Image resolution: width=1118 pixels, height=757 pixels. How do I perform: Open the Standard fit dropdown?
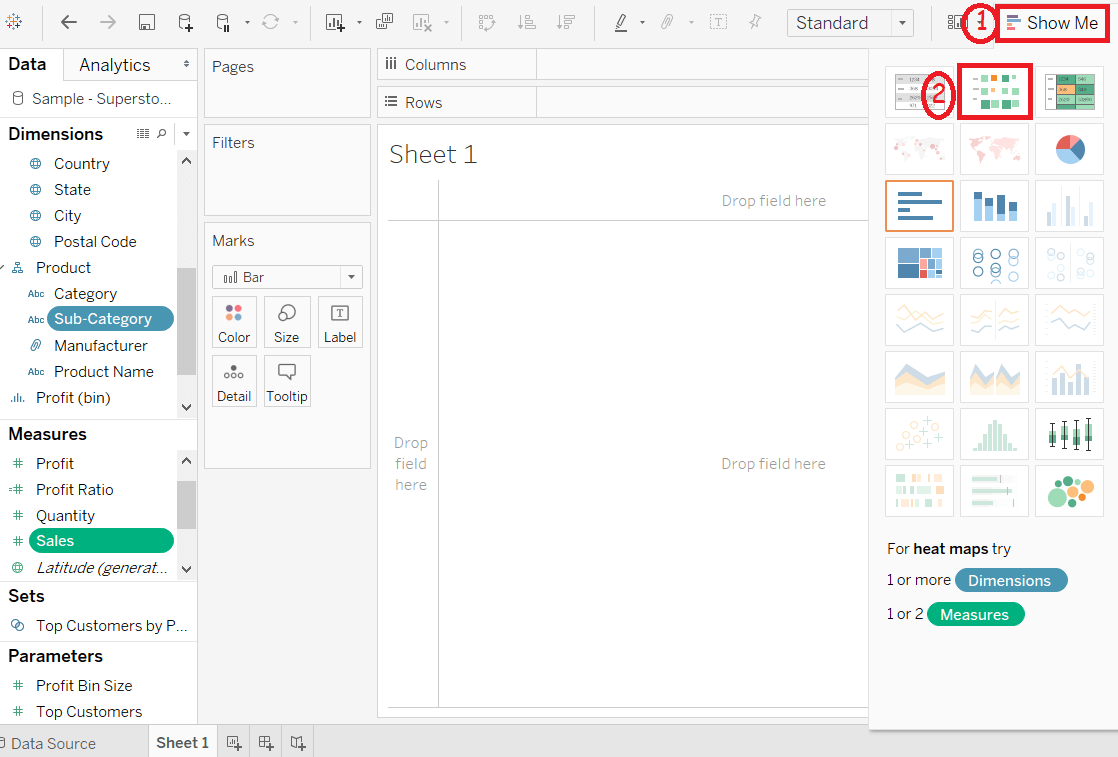(x=850, y=23)
